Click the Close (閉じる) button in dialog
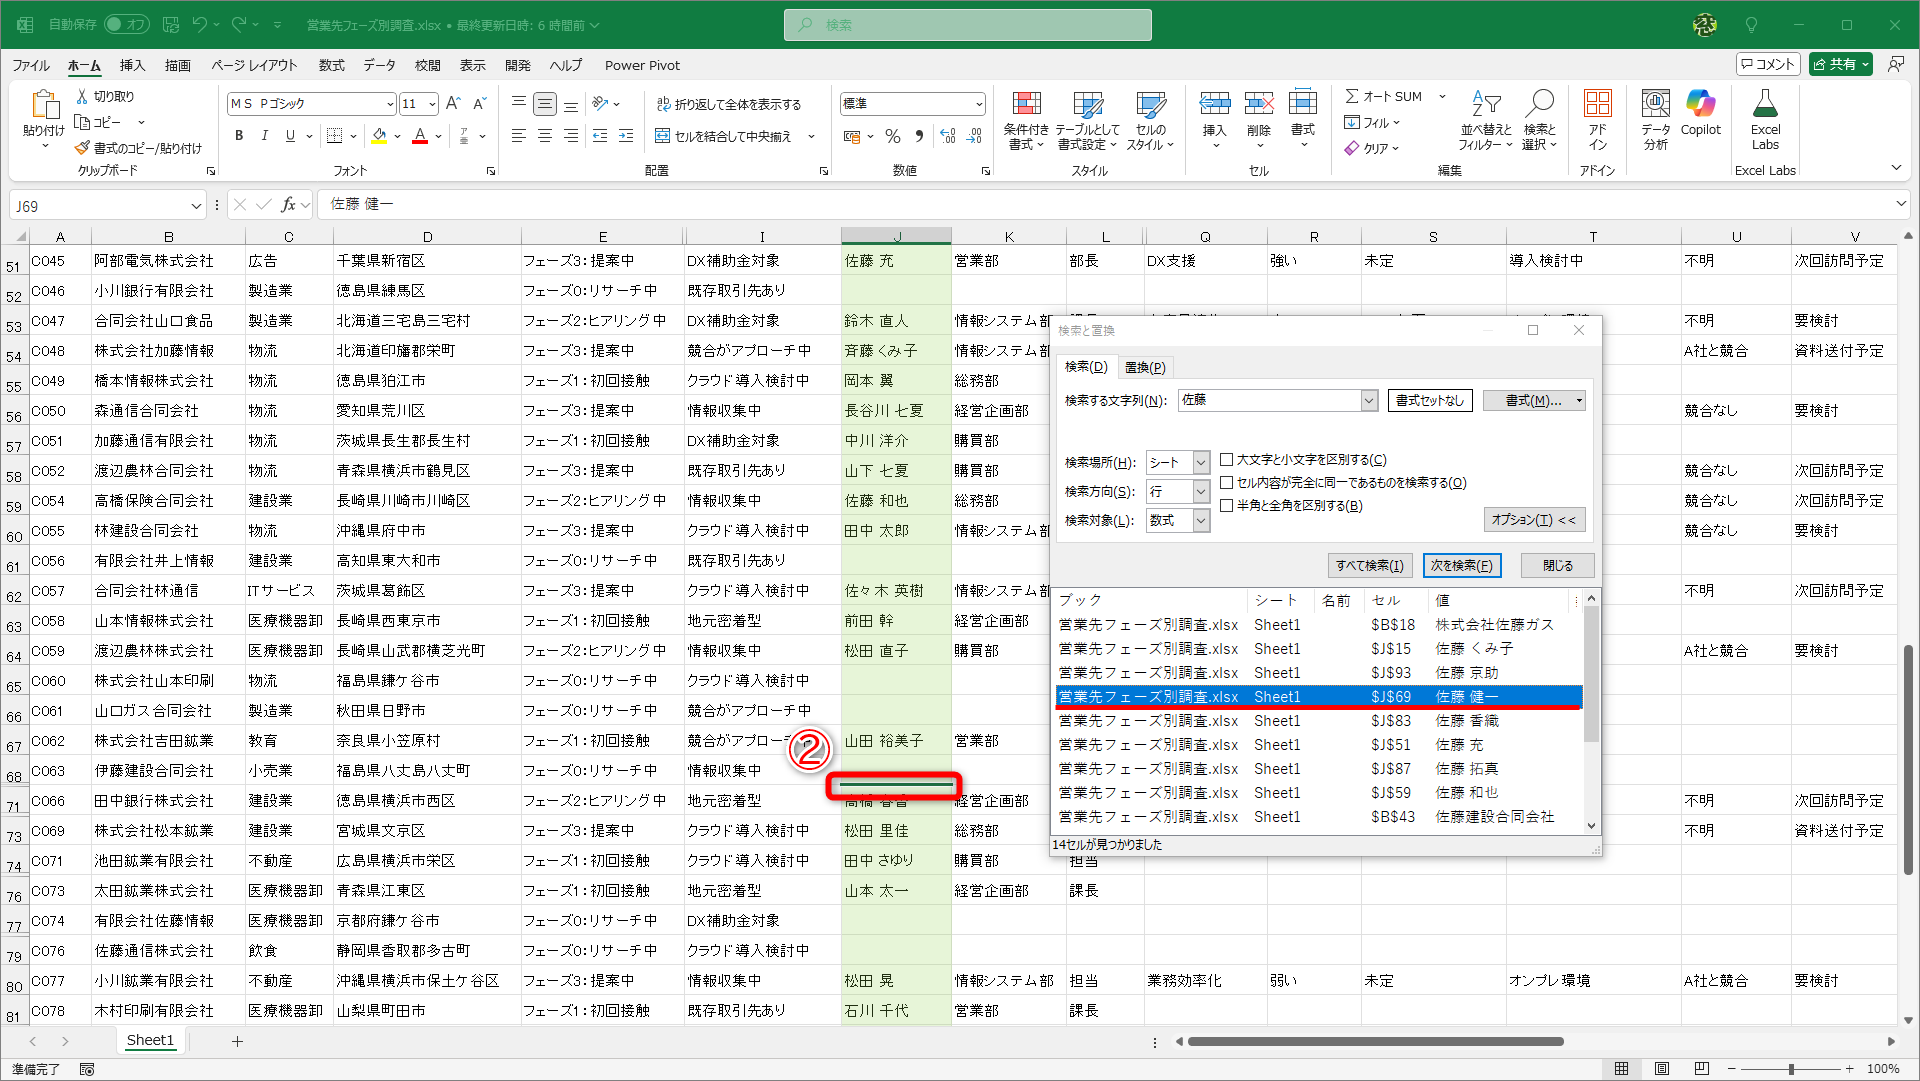This screenshot has height=1081, width=1920. 1556,566
